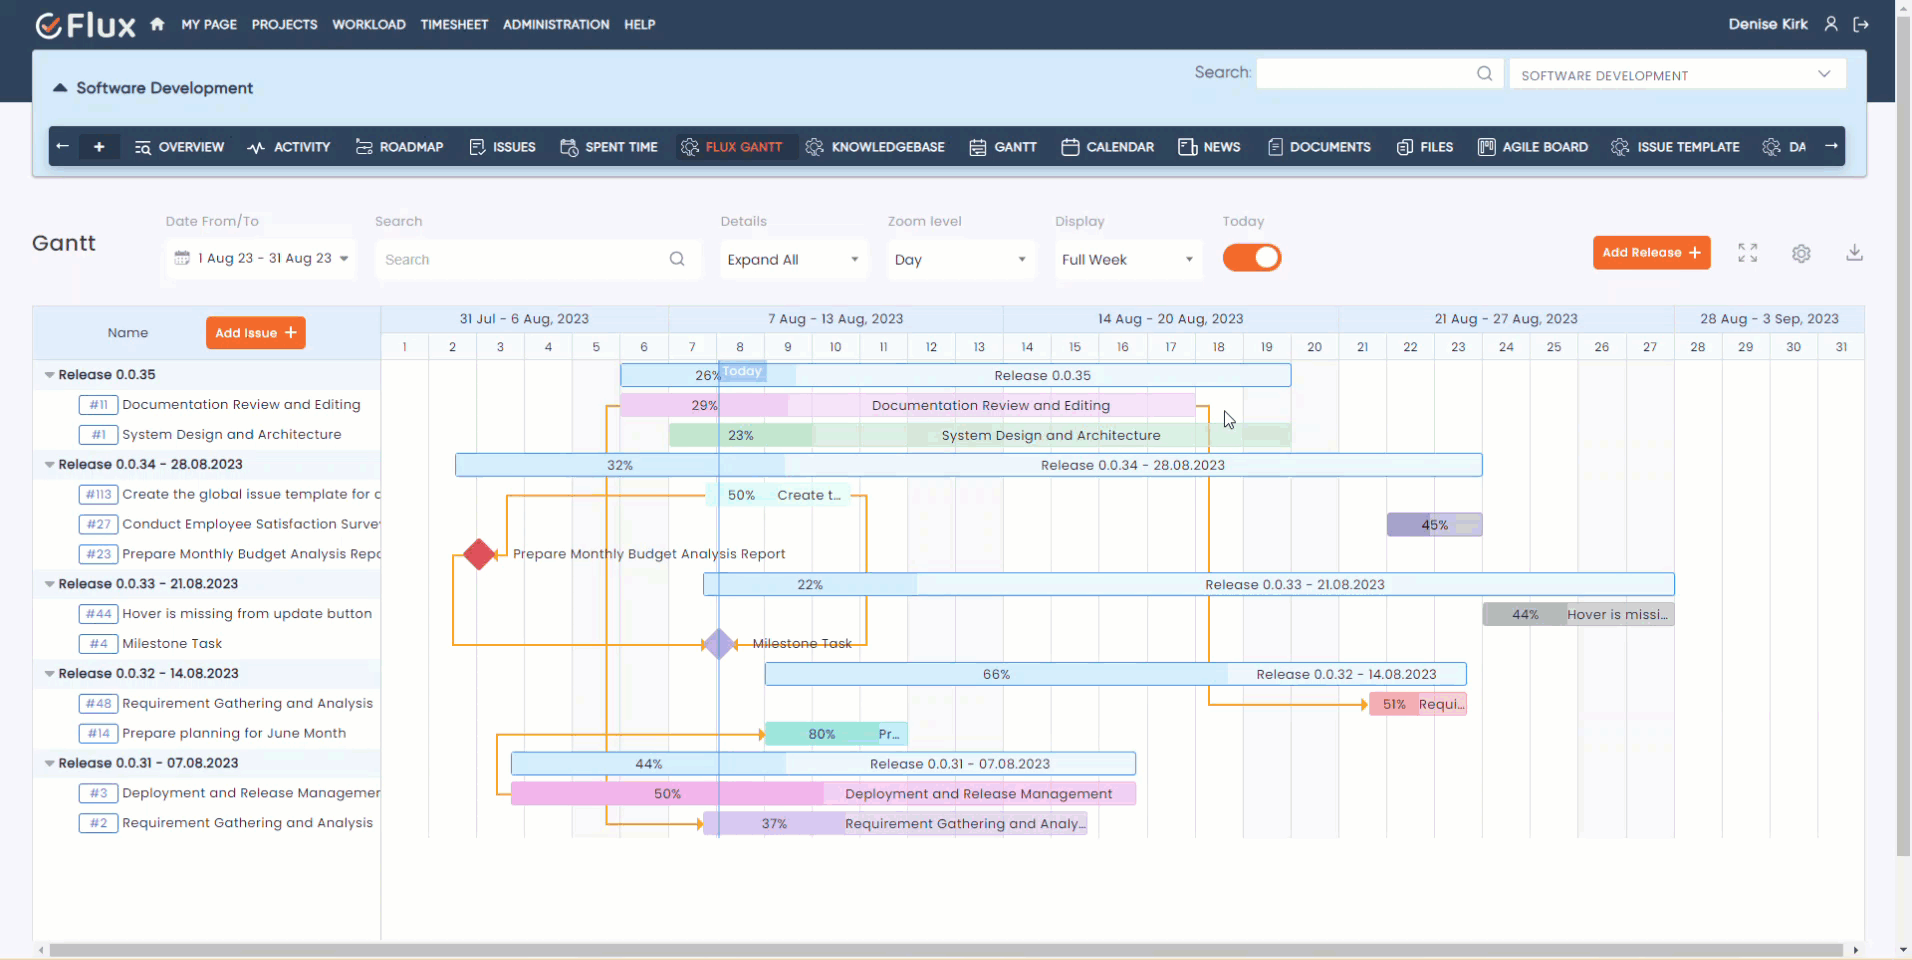Viewport: 1912px width, 960px height.
Task: Click the home icon in the top bar
Action: coord(157,24)
